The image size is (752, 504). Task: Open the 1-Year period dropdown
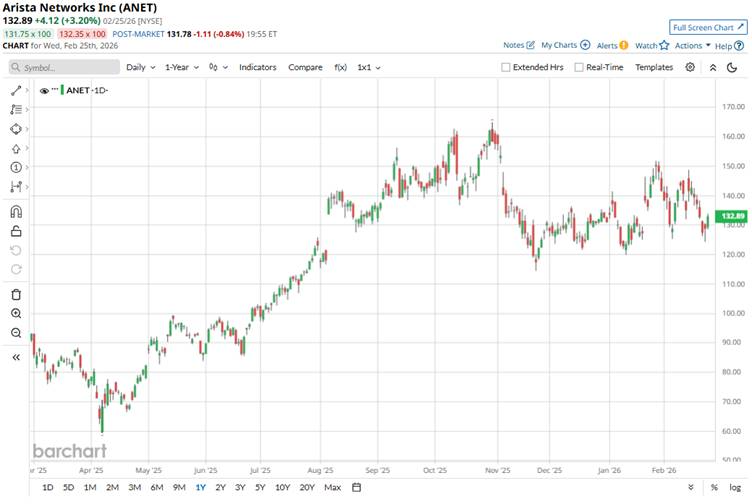pyautogui.click(x=182, y=68)
